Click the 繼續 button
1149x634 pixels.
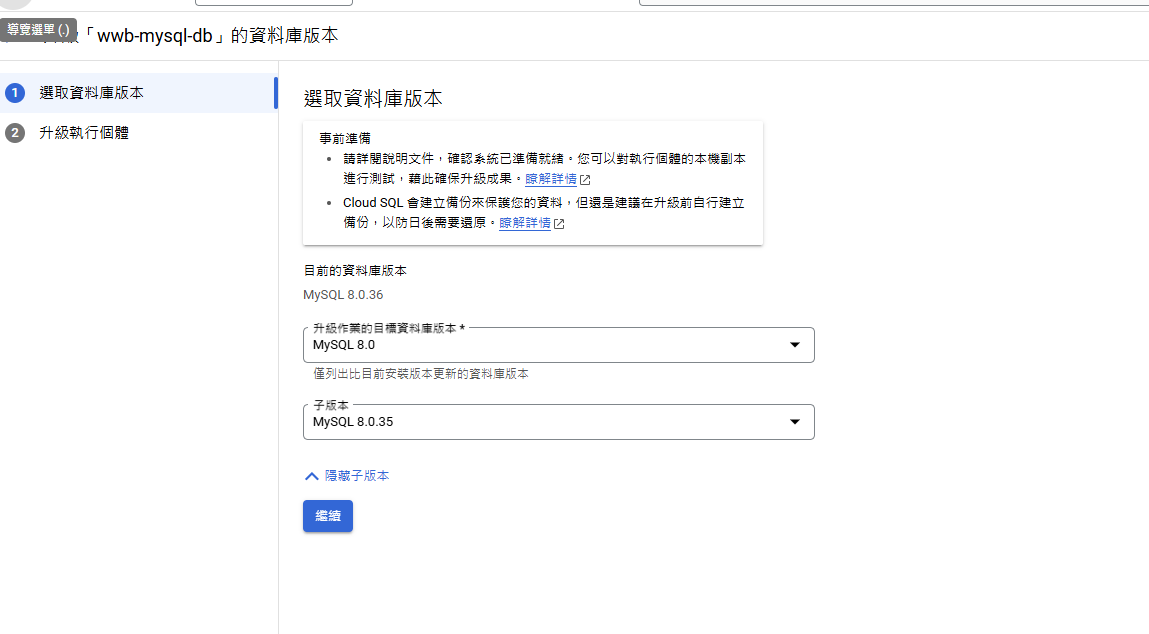click(x=328, y=516)
